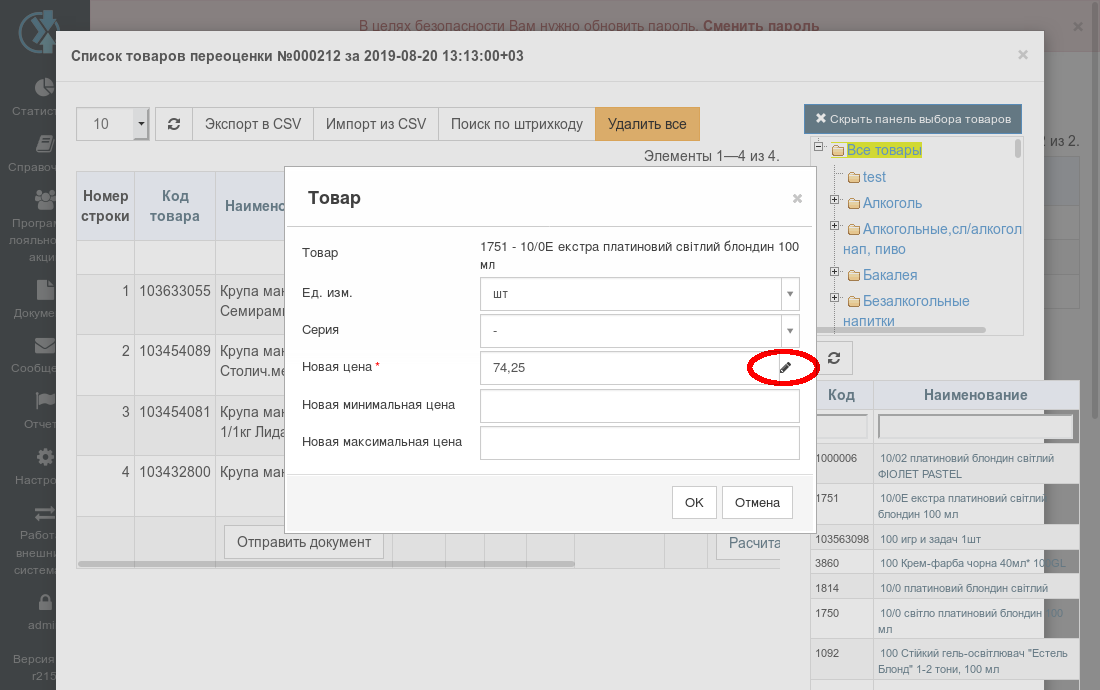This screenshot has width=1100, height=690.
Task: Open the Статистика pie chart sidebar icon
Action: tap(44, 88)
